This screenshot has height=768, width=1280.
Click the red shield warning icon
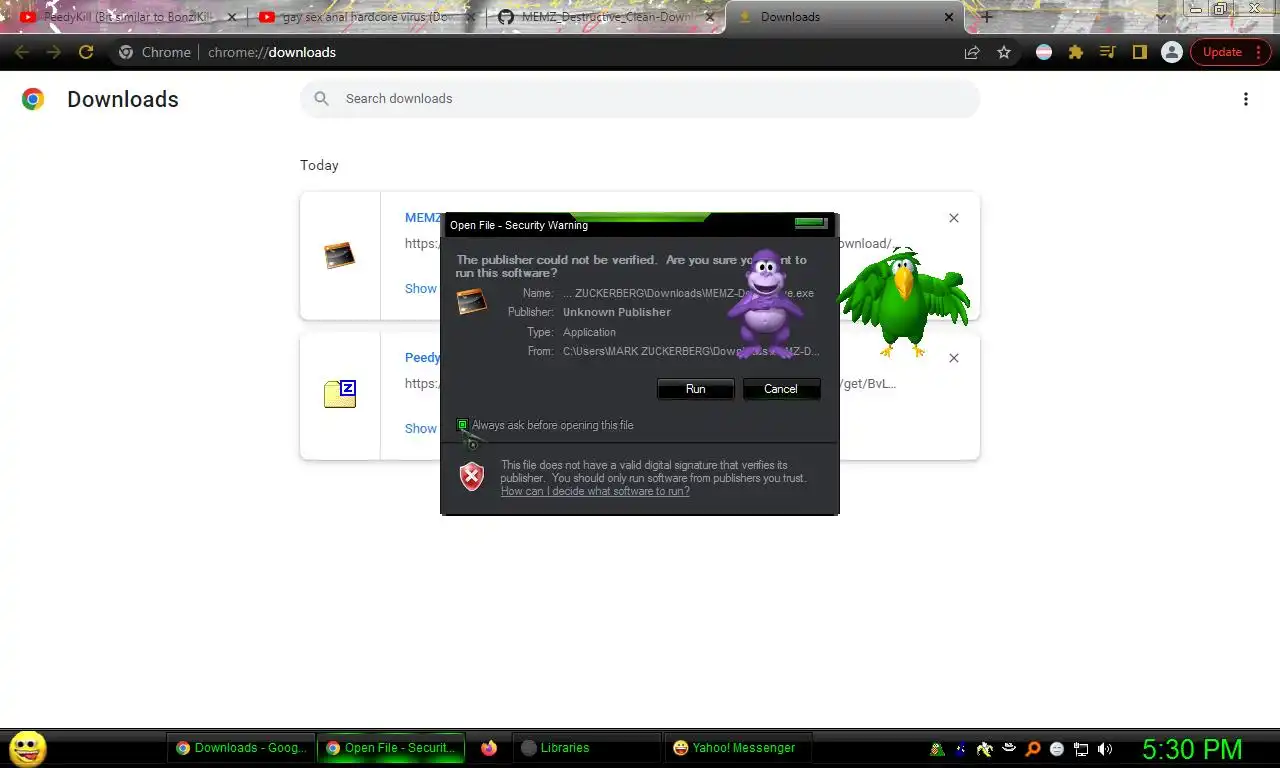tap(472, 477)
